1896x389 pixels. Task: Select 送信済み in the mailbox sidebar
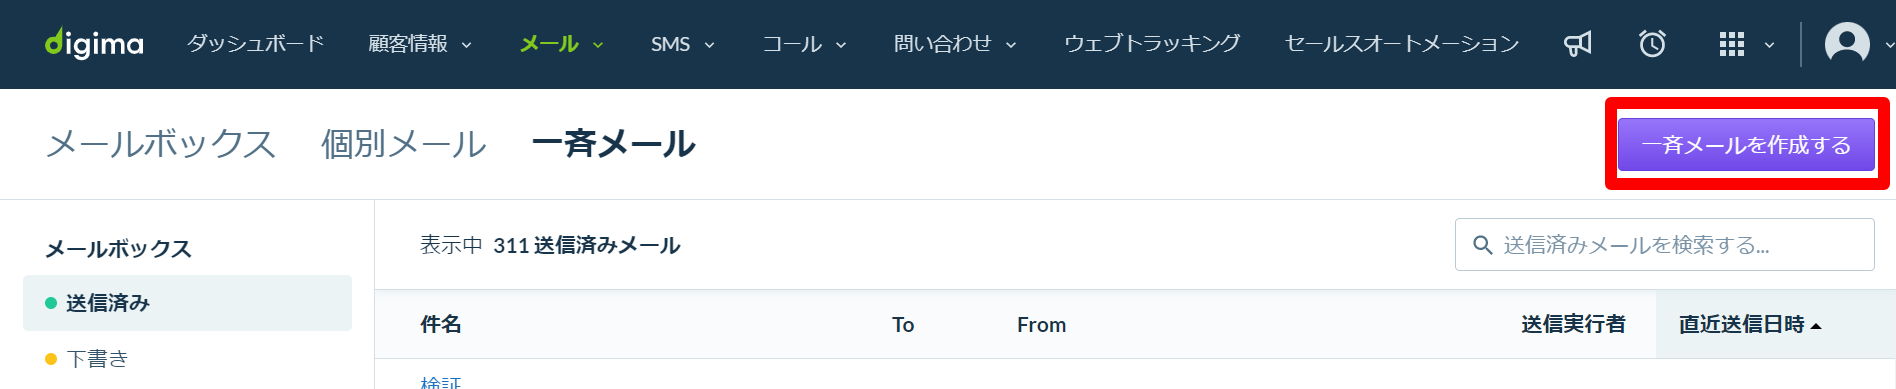point(187,303)
